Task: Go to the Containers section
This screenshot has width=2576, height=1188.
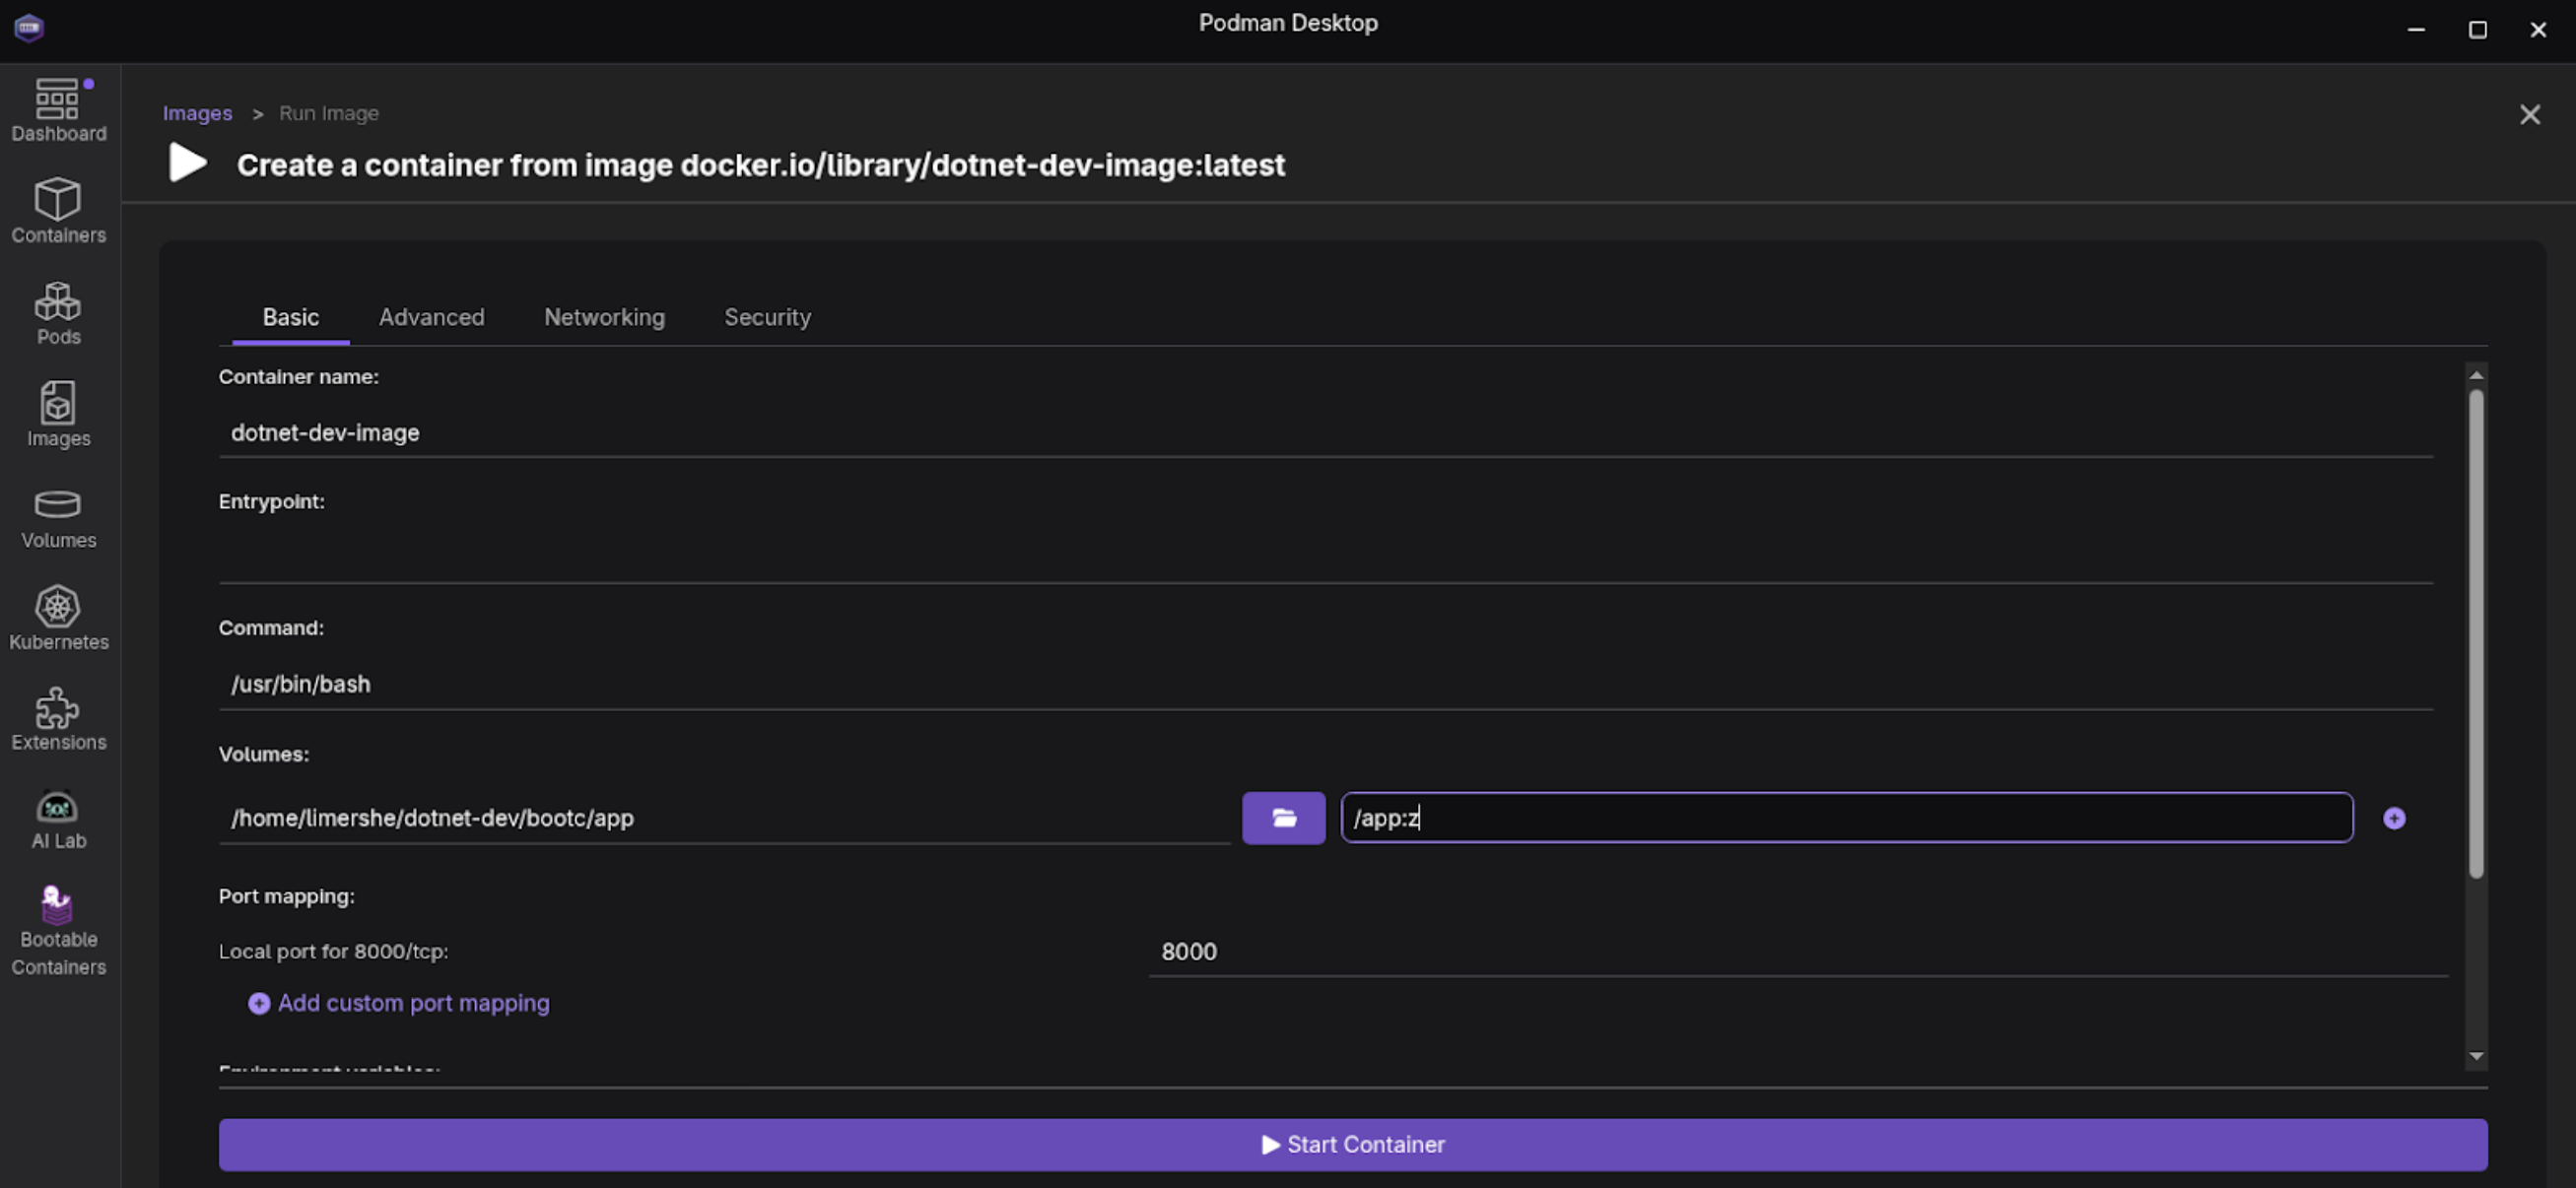Action: click(58, 211)
